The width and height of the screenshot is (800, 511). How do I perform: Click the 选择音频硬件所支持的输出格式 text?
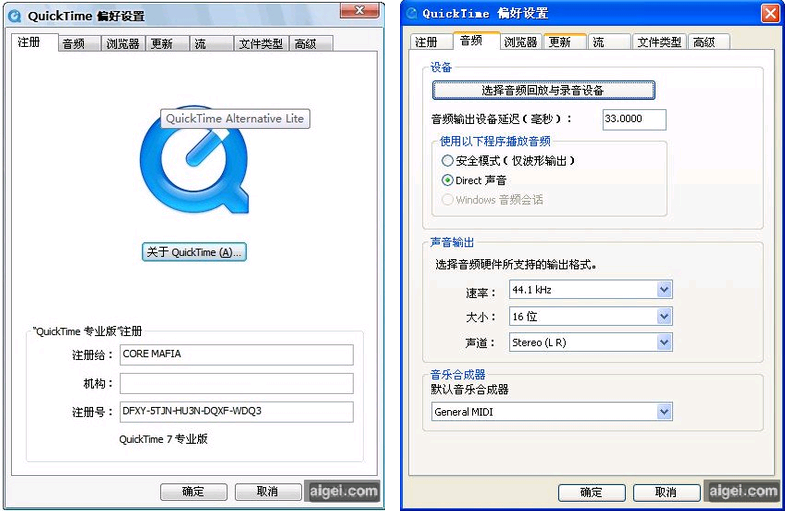point(516,265)
